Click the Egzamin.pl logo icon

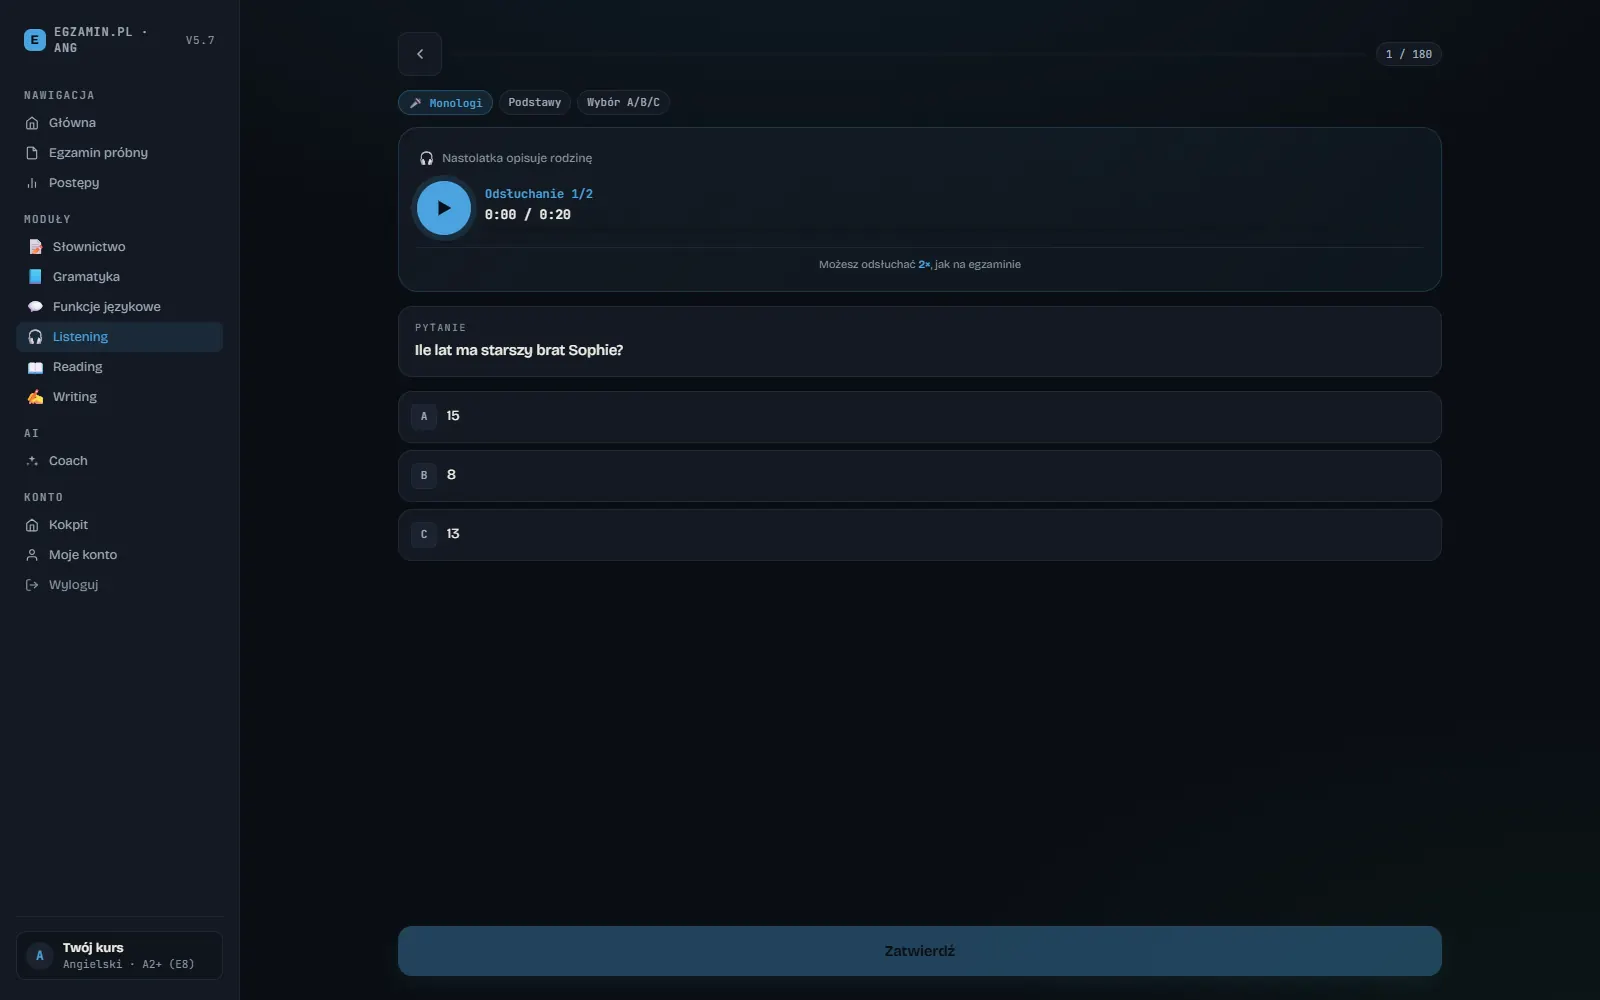(x=35, y=40)
